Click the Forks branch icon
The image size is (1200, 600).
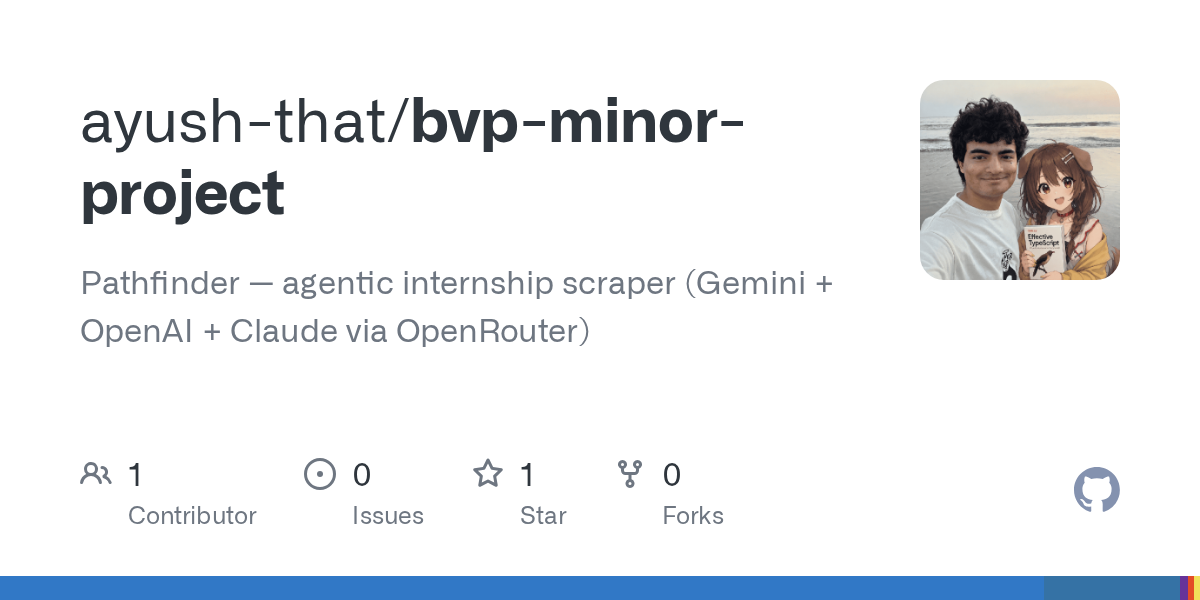630,474
